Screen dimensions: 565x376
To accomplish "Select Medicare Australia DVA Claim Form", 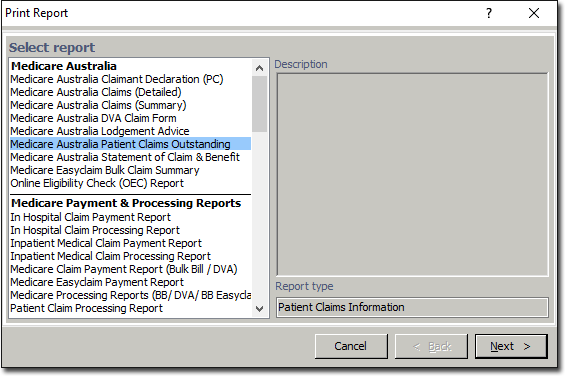I will click(130, 118).
